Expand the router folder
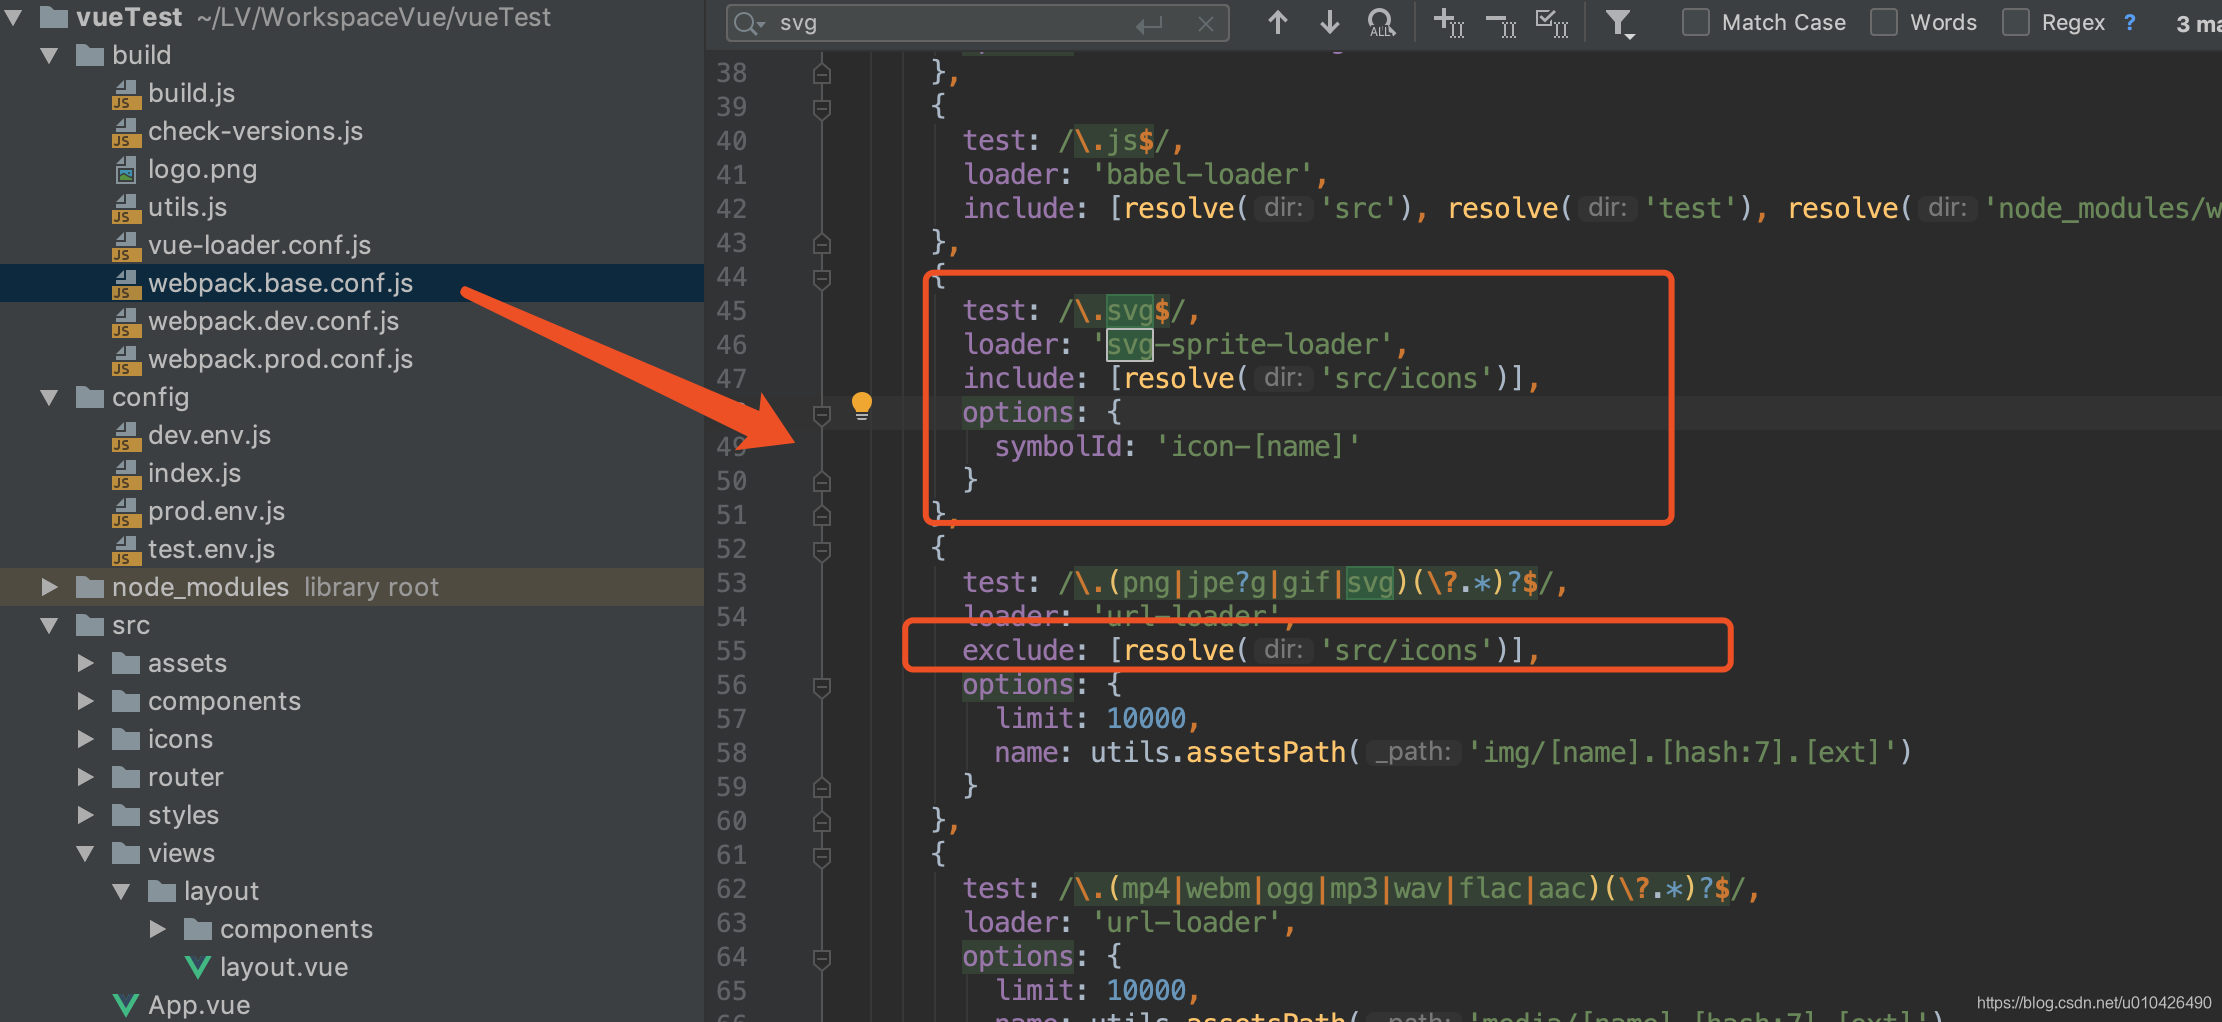 tap(85, 776)
